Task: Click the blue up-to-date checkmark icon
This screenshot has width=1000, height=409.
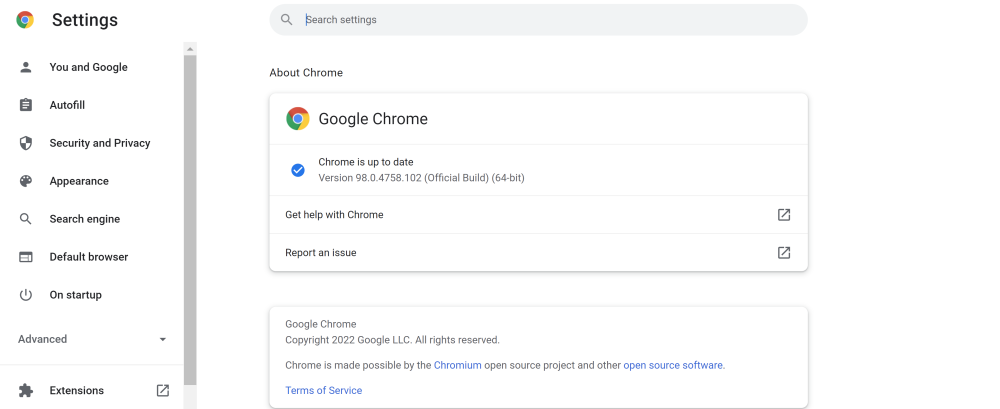Action: coord(297,170)
